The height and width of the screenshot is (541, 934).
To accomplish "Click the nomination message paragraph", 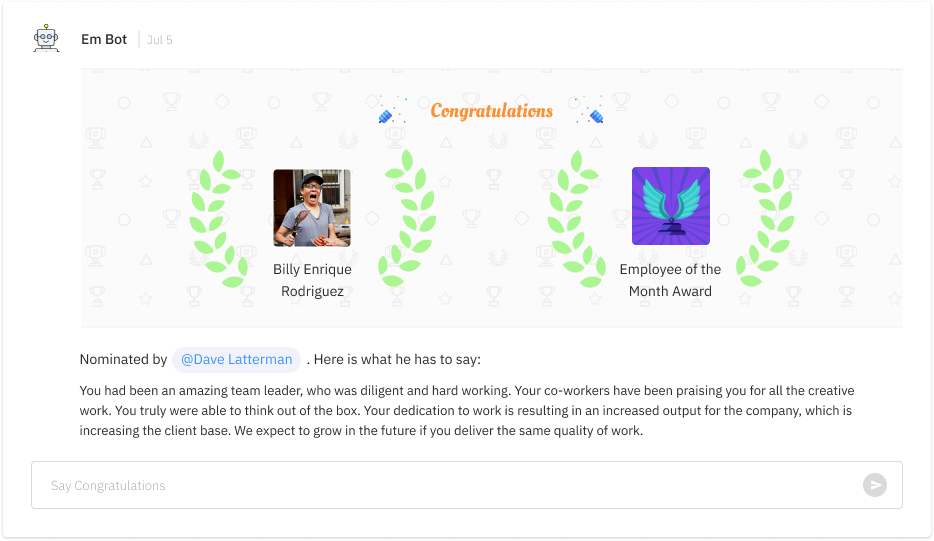I will point(467,411).
